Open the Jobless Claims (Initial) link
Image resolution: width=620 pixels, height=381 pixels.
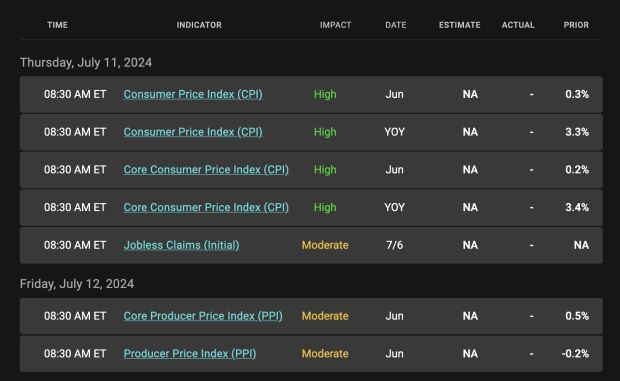click(x=181, y=245)
